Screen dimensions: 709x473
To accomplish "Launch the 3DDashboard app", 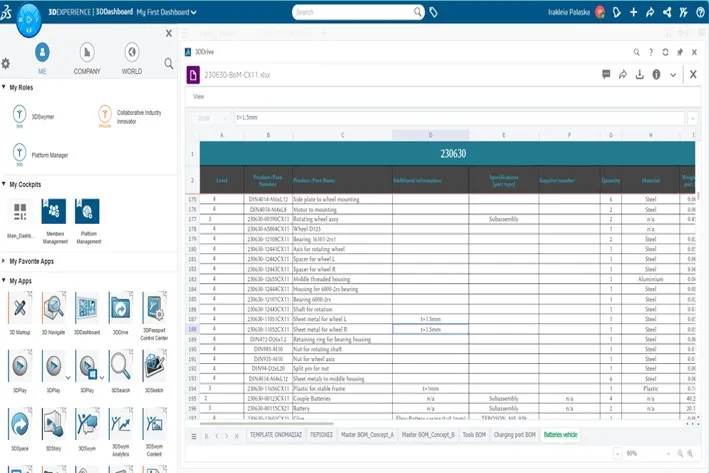I will (x=87, y=308).
